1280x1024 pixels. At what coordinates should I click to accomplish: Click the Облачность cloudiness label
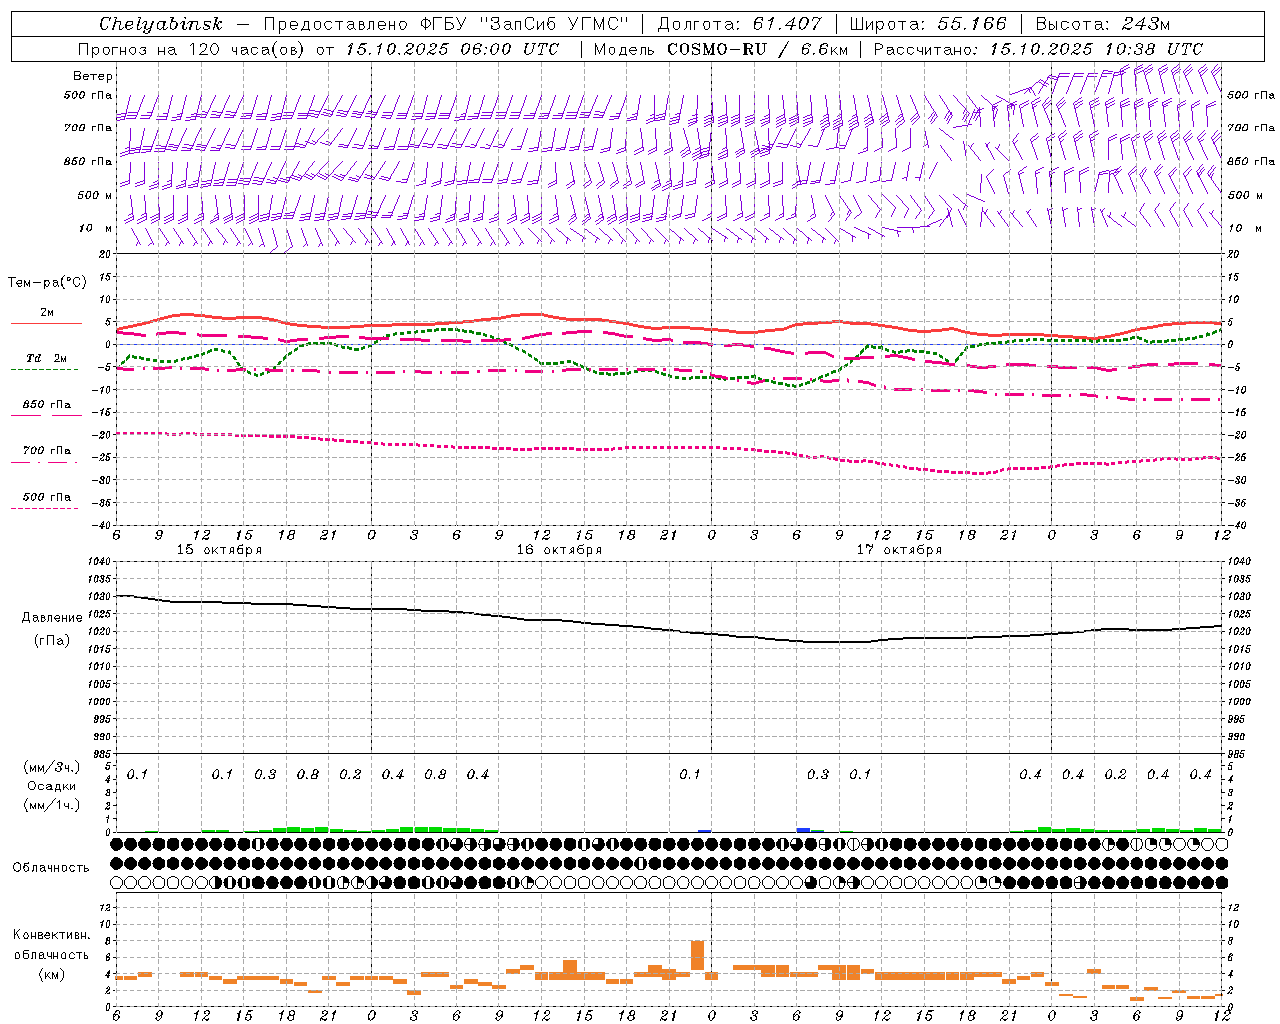(x=51, y=867)
